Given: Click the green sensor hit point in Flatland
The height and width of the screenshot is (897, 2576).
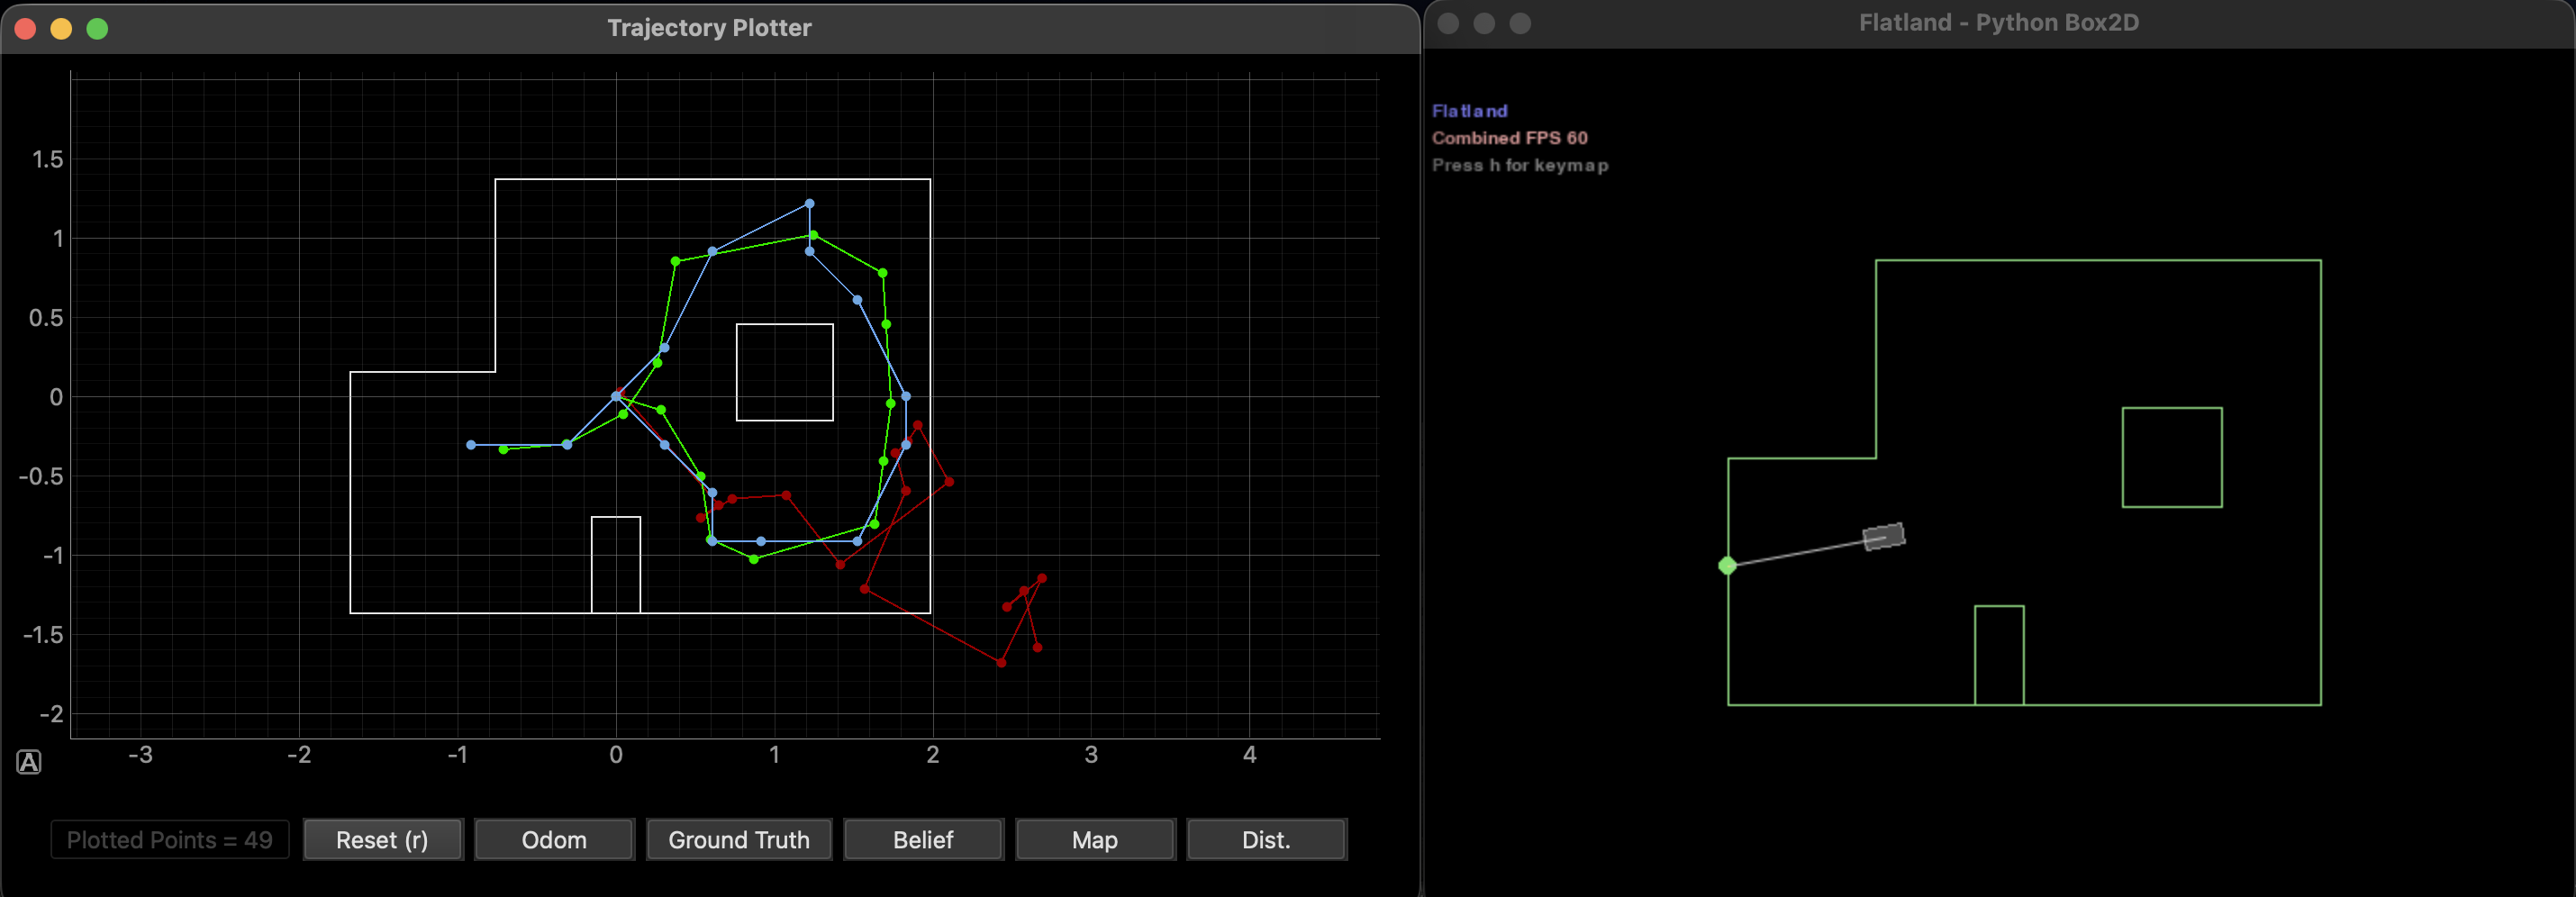Looking at the screenshot, I should click(1727, 566).
